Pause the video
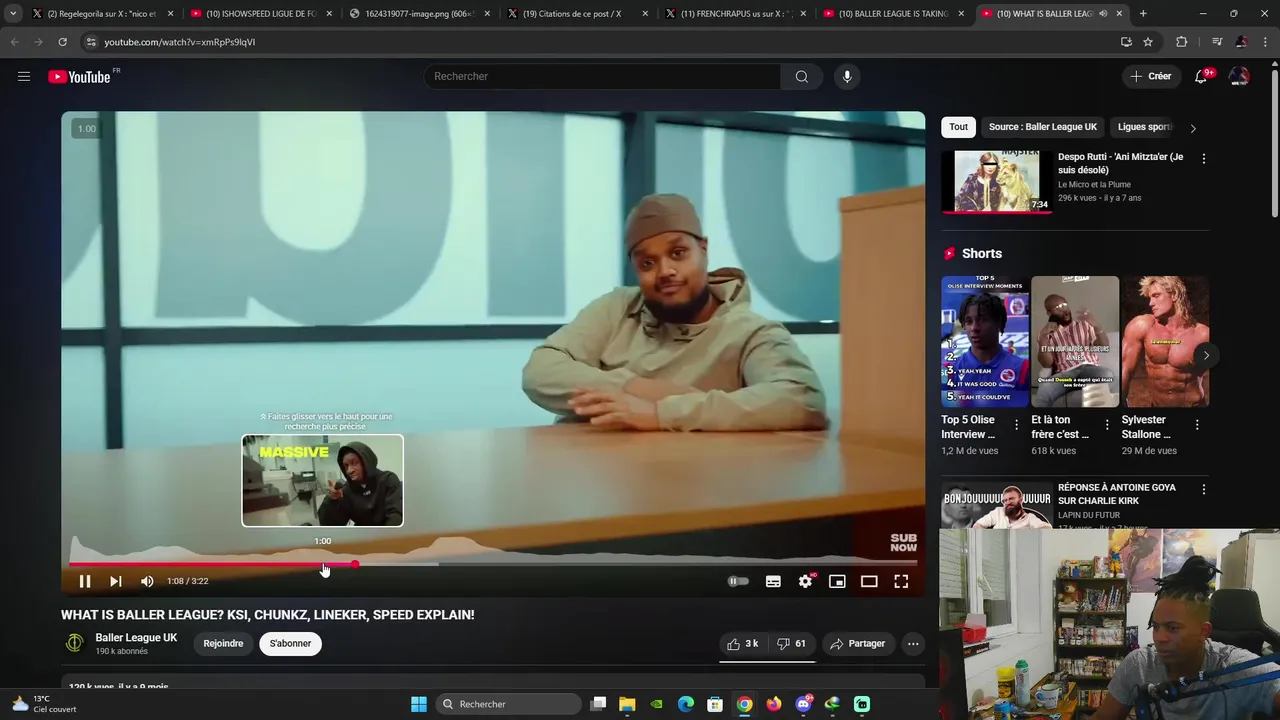Viewport: 1280px width, 720px height. point(85,581)
